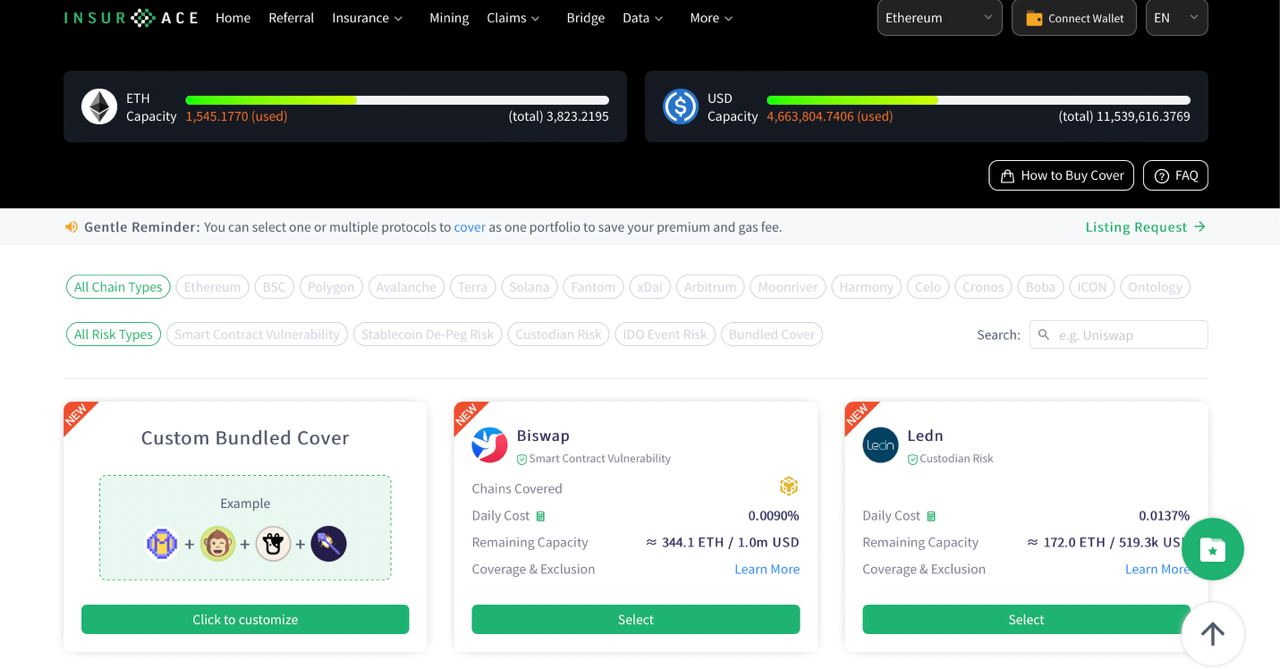The width and height of the screenshot is (1280, 669).
Task: Click the monkey example protocol icon
Action: pos(218,544)
